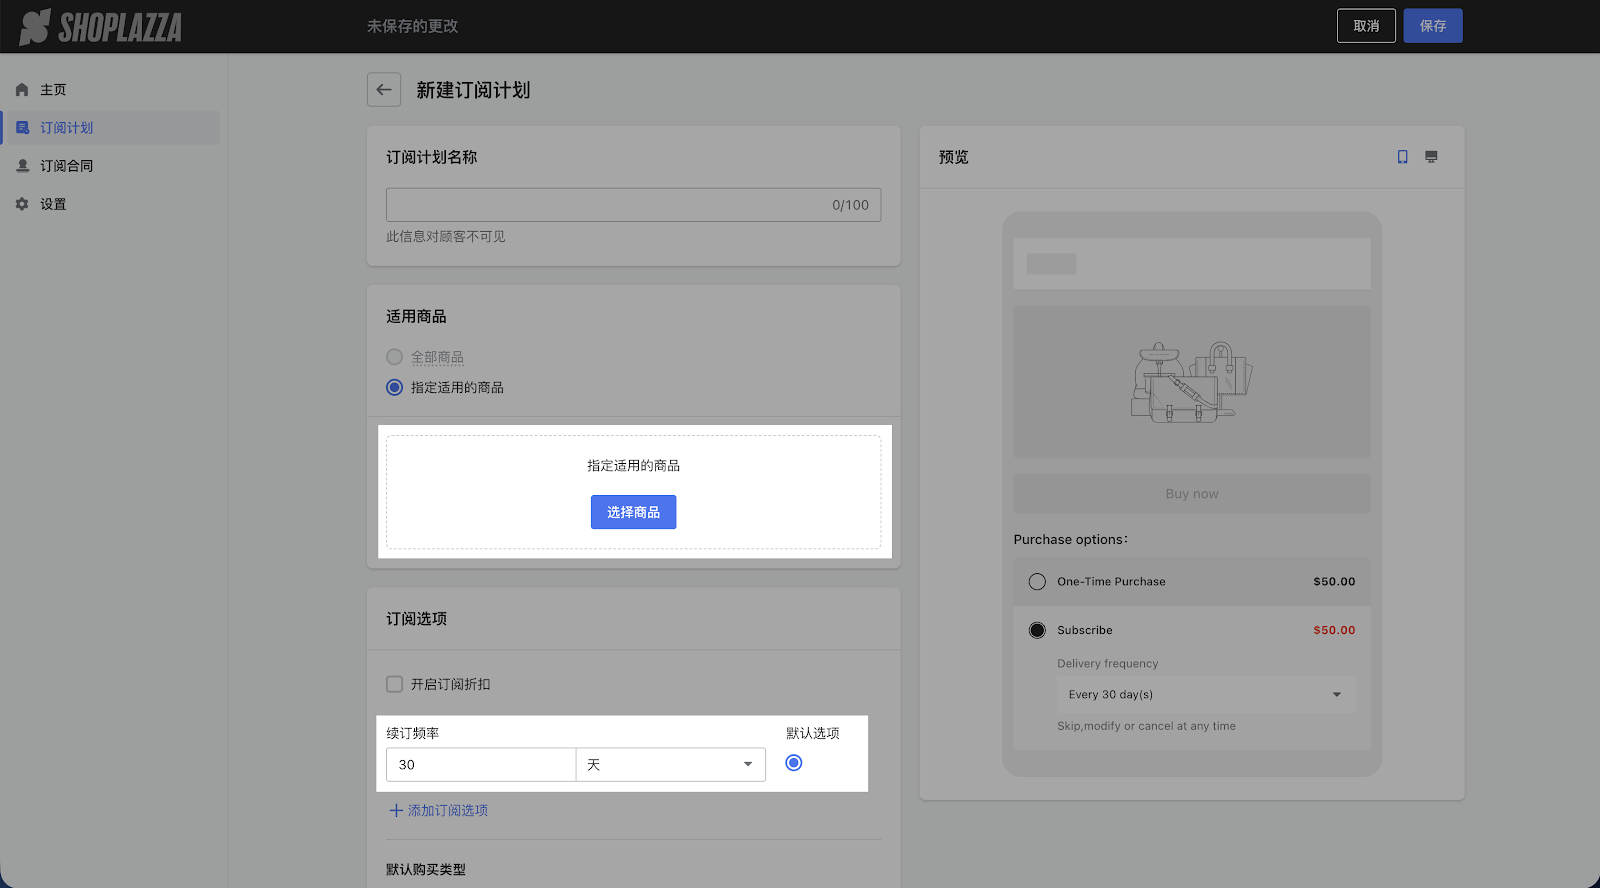Open 订阅计划 in the sidebar
Screen dimensions: 1600x888
click(67, 128)
